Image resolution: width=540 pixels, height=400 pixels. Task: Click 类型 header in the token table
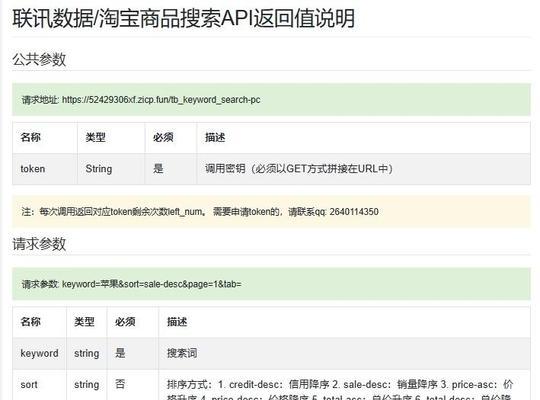pyautogui.click(x=95, y=137)
